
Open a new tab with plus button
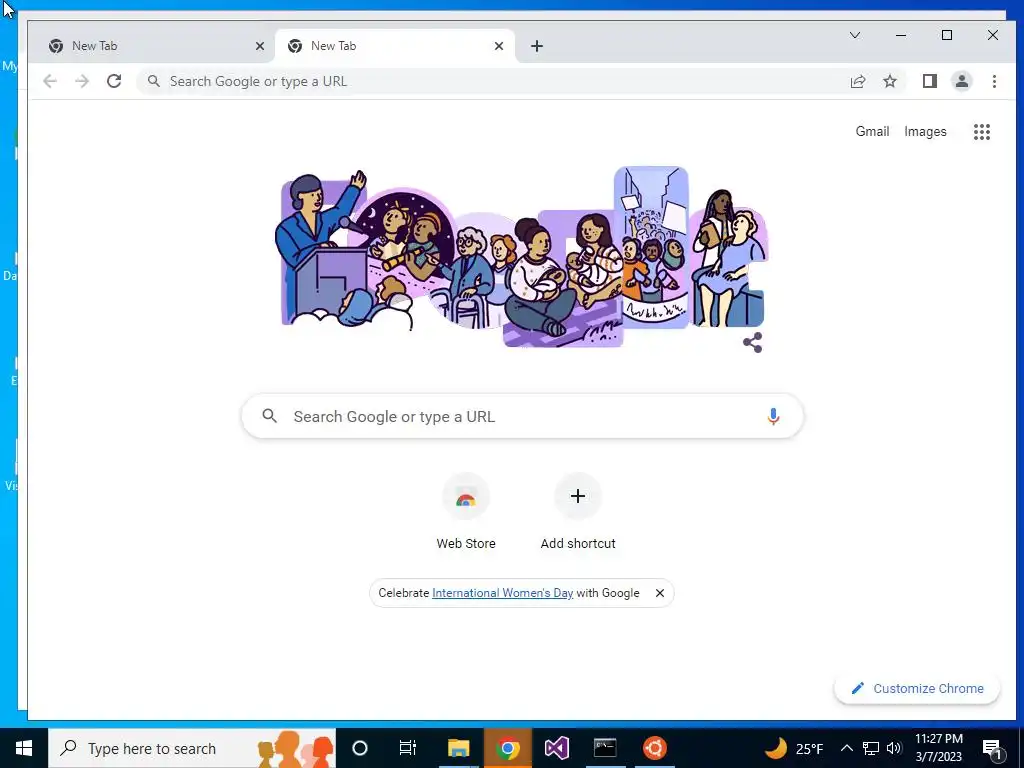pos(536,46)
